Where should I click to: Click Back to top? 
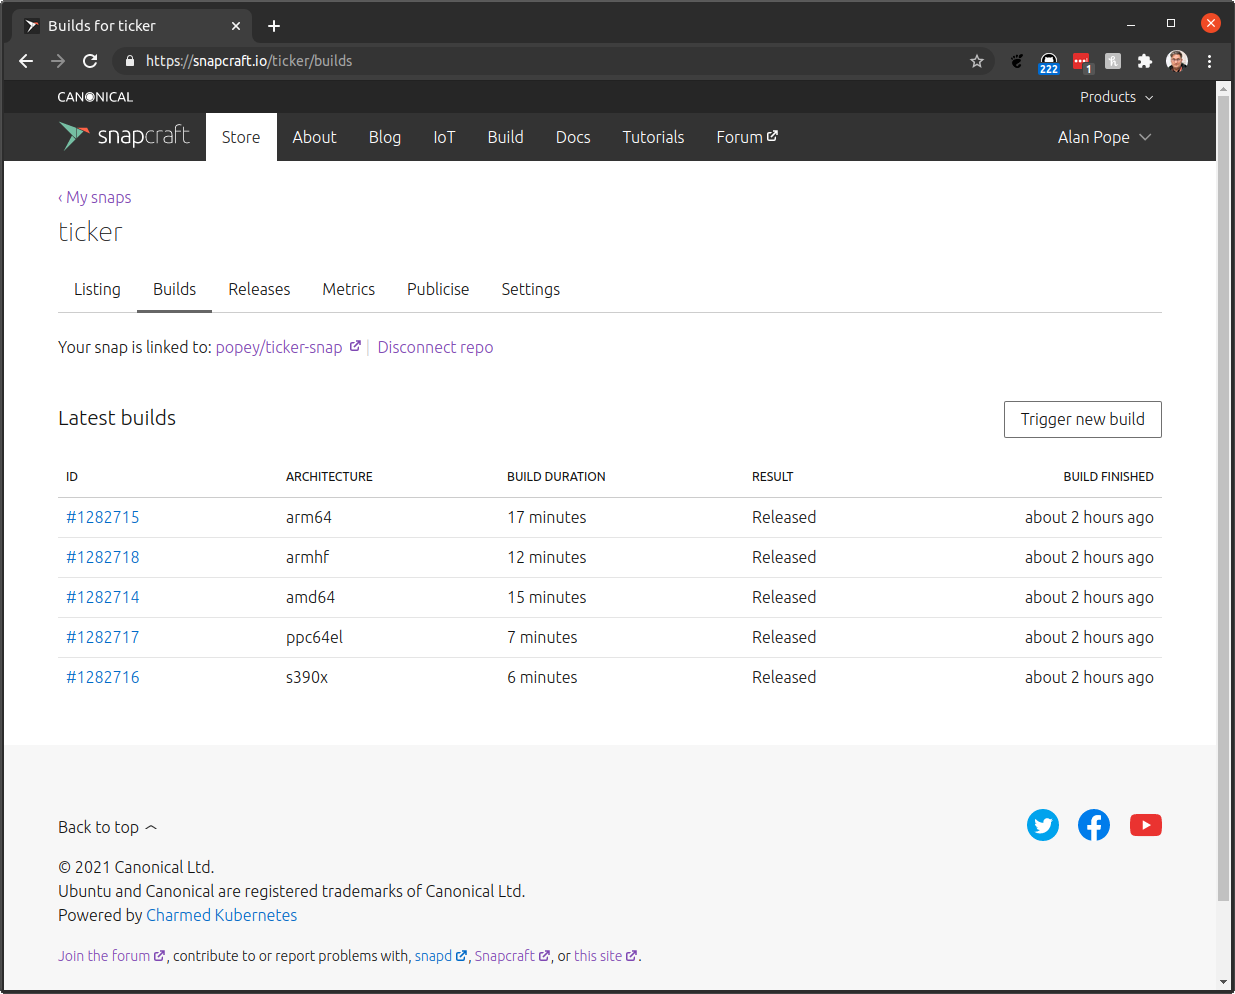pos(108,827)
